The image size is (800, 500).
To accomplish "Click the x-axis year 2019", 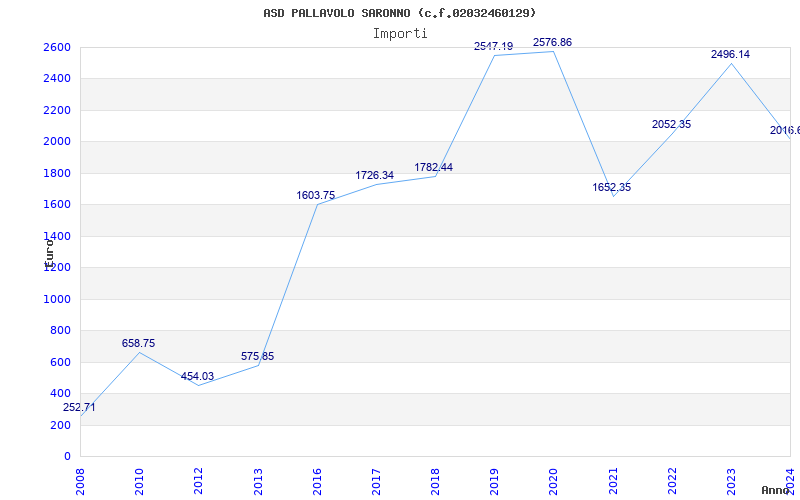I will tap(494, 481).
